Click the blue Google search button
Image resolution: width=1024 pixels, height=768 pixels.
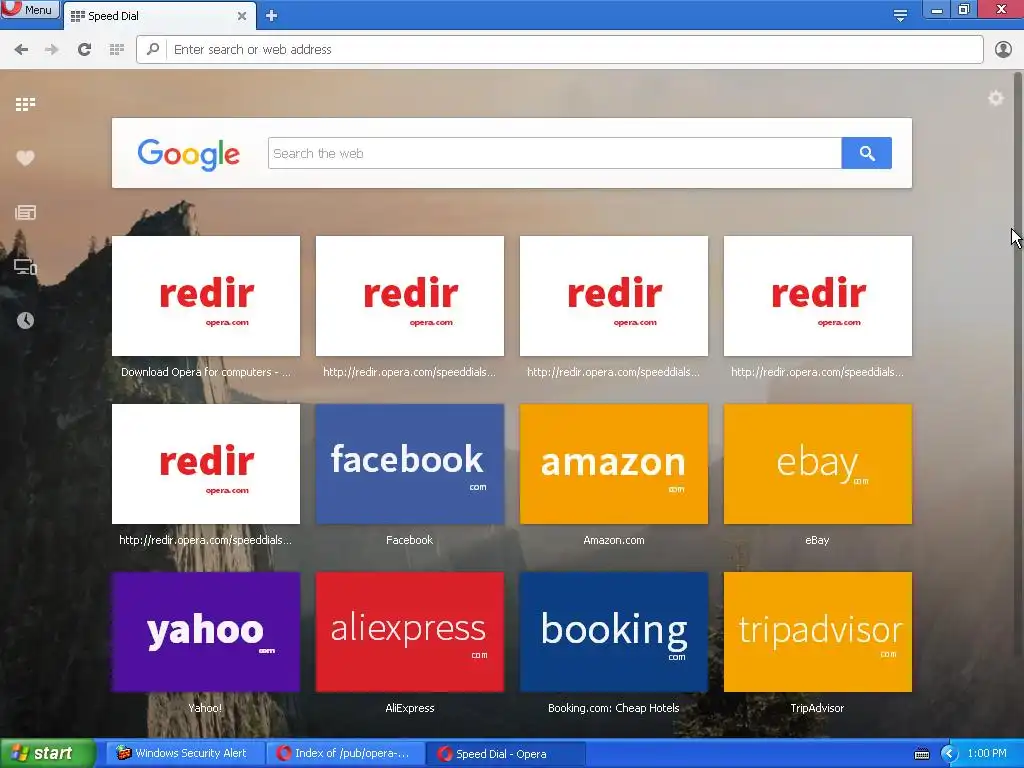(867, 153)
